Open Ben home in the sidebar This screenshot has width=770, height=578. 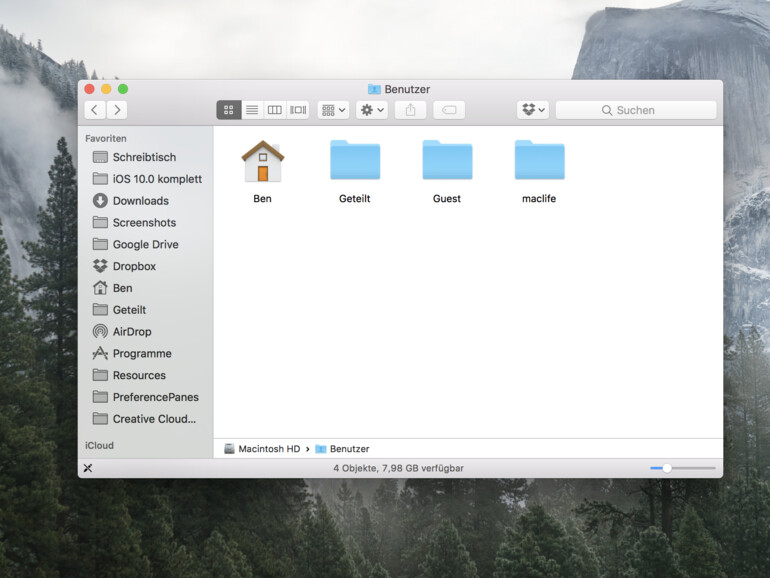tap(145, 288)
